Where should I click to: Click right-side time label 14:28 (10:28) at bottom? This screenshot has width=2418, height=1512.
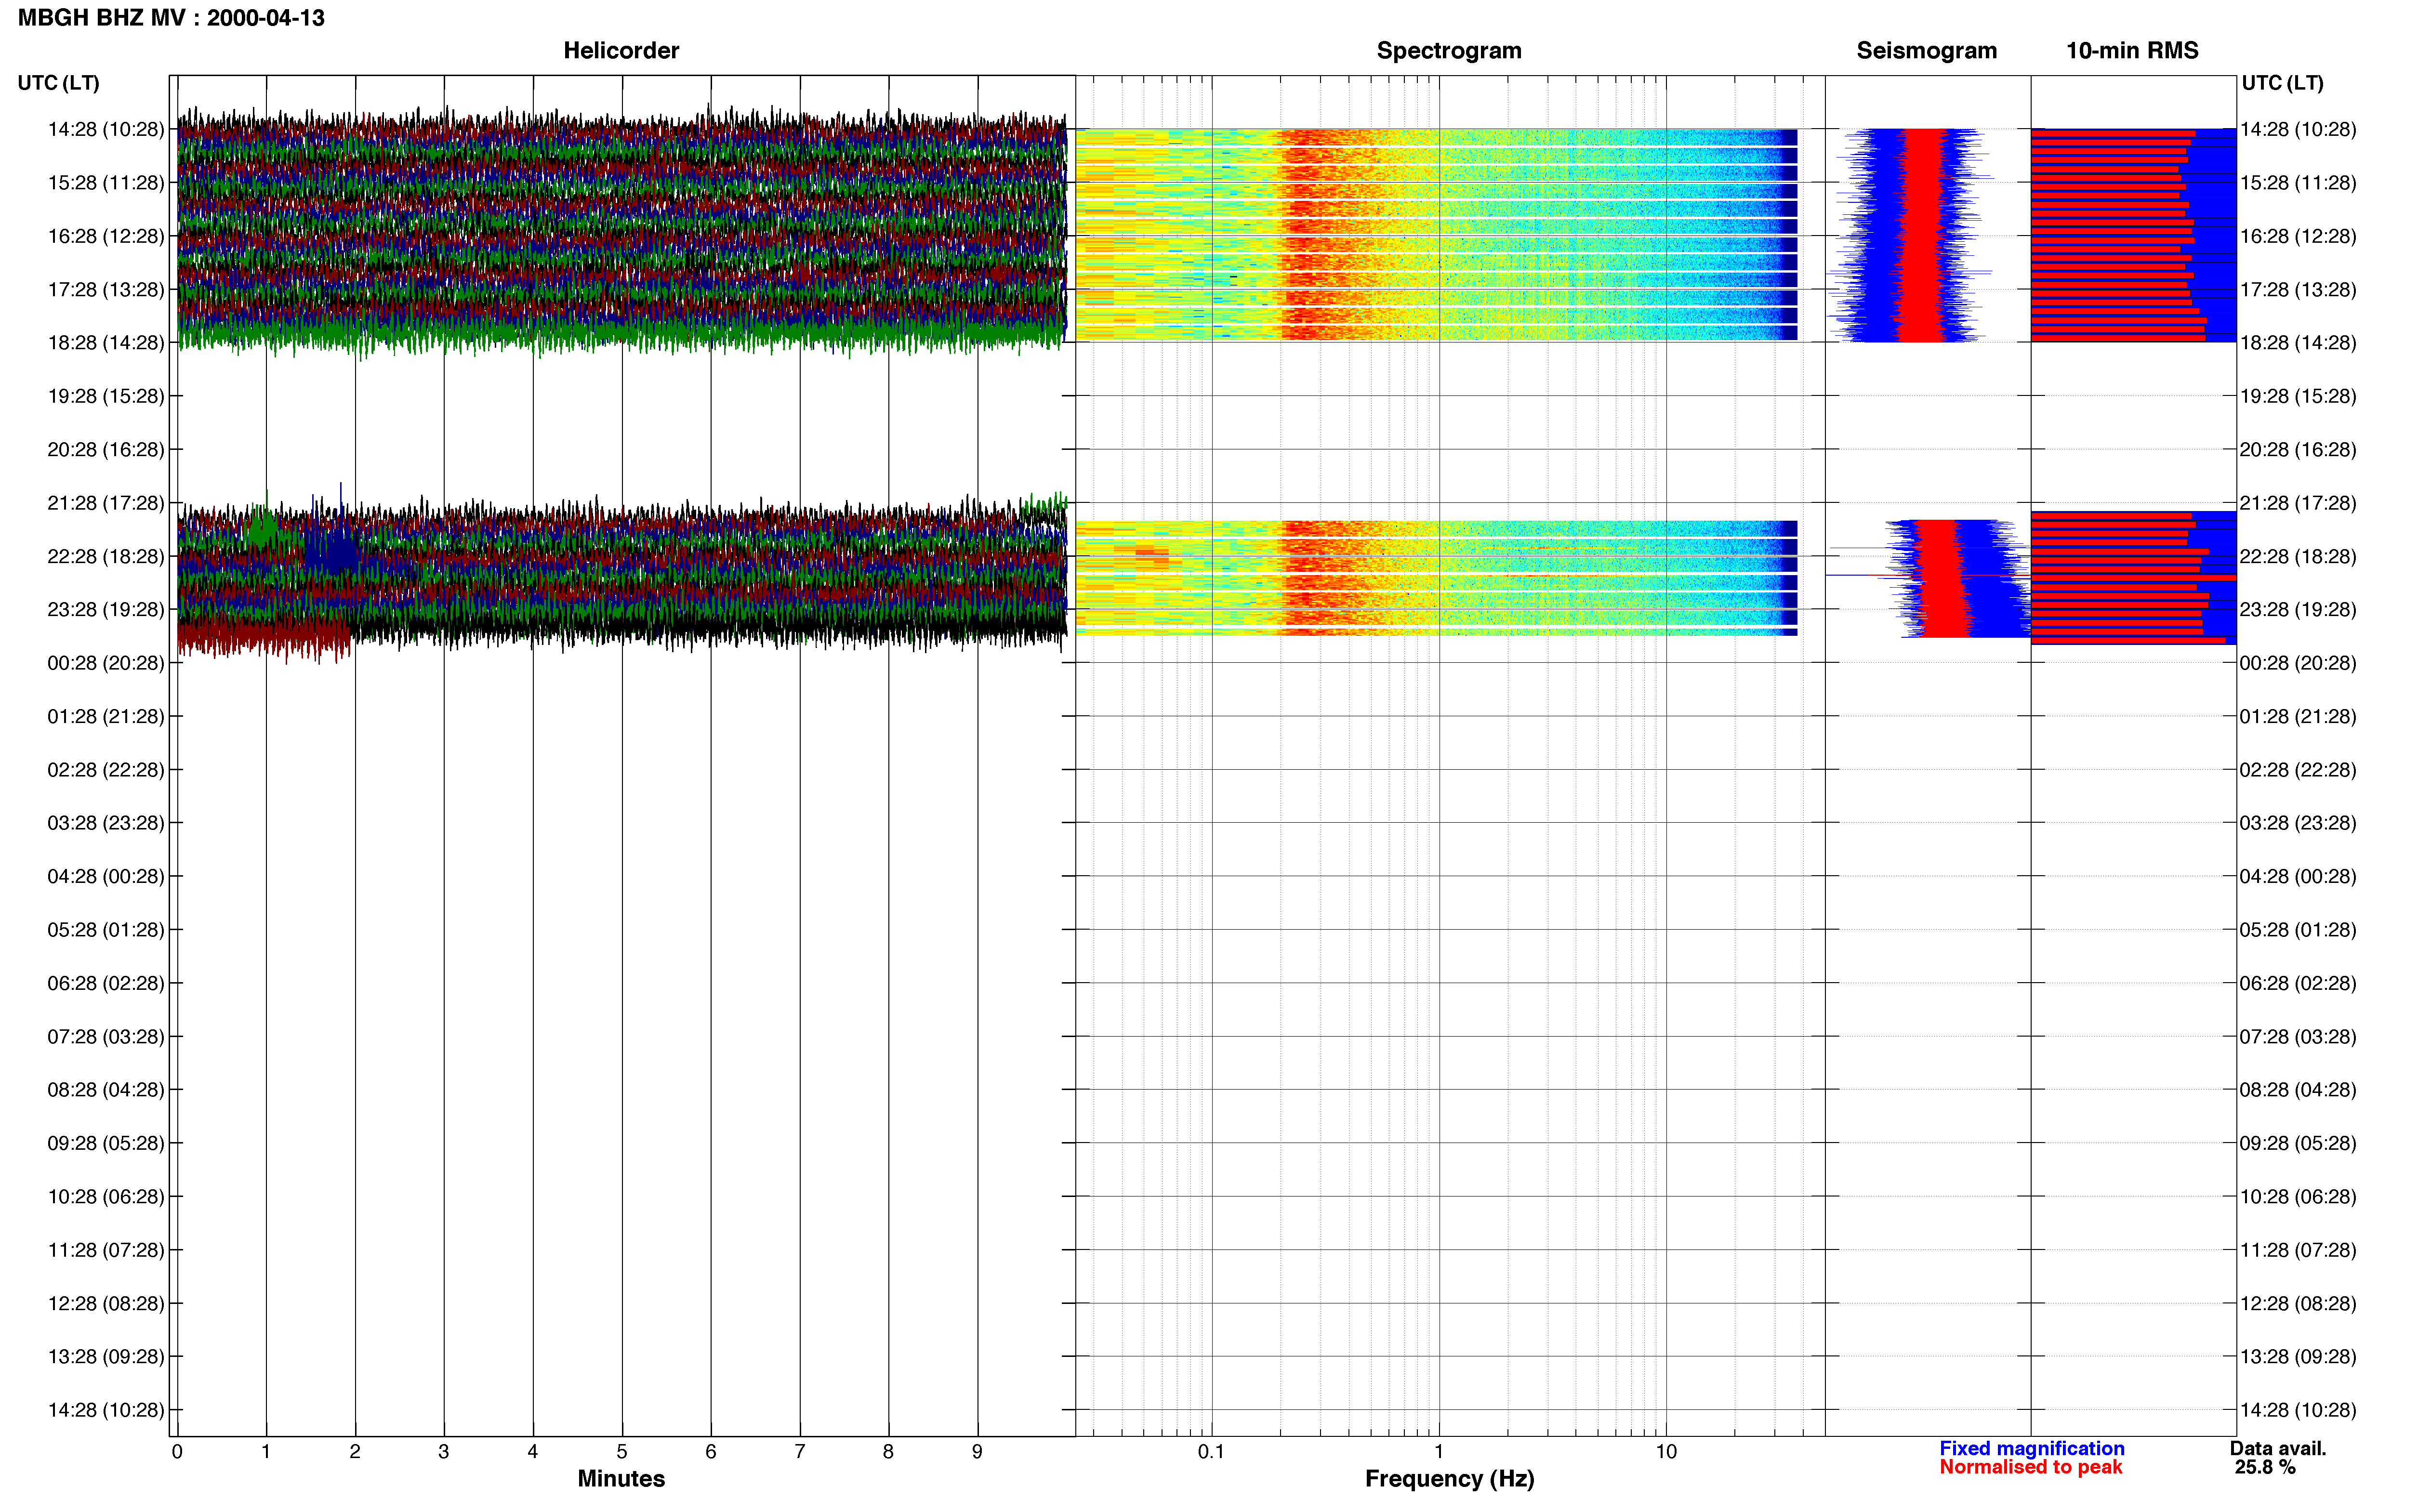(x=2298, y=1410)
